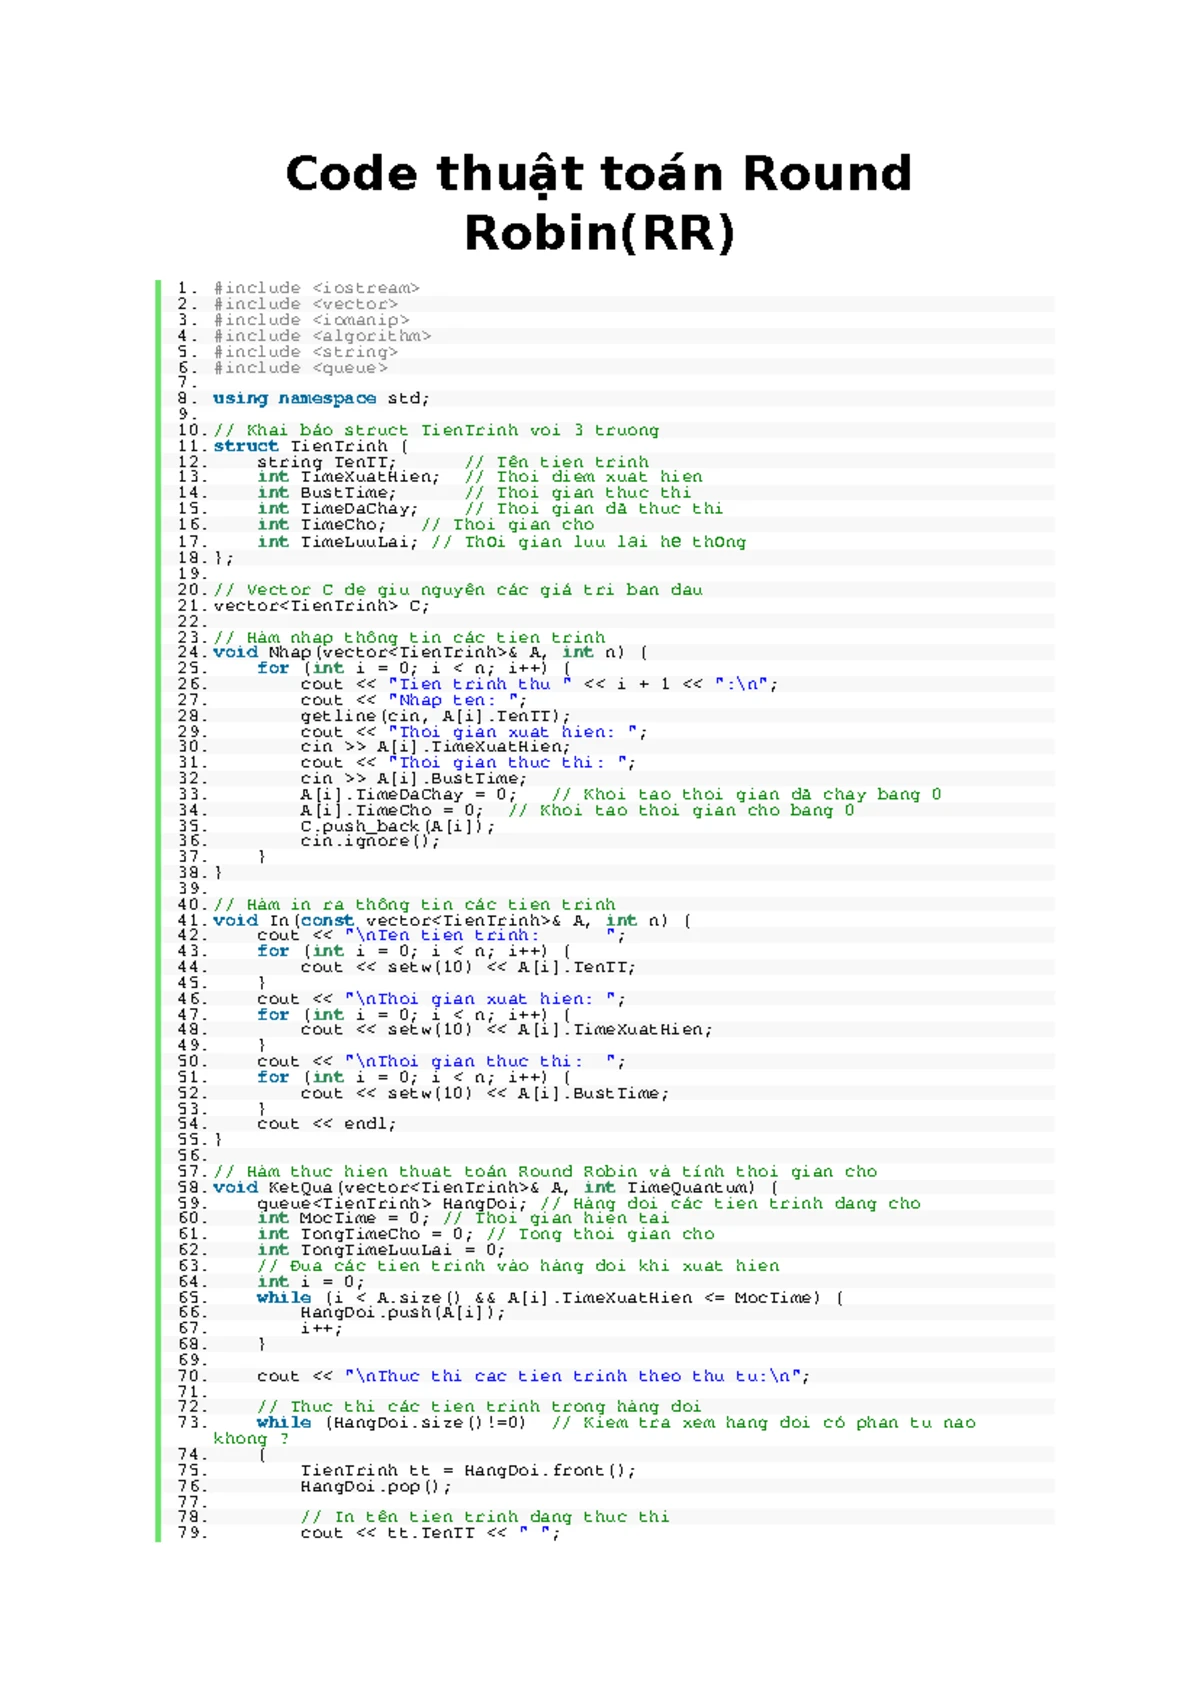Click the "#include <vector>" line
The width and height of the screenshot is (1200, 1696).
pos(305,304)
